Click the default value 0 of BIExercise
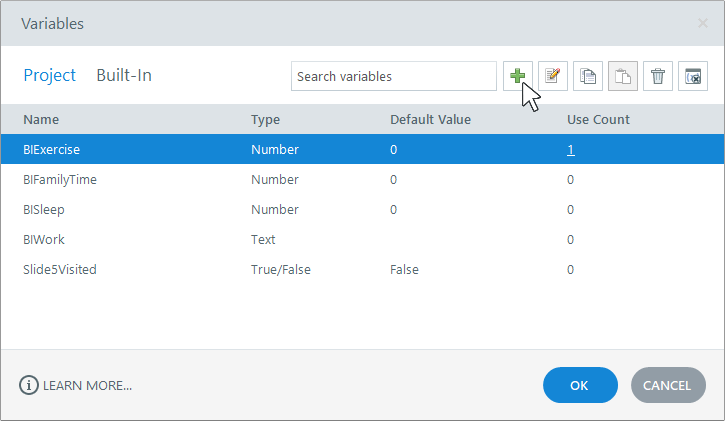The height and width of the screenshot is (421, 725). click(393, 149)
